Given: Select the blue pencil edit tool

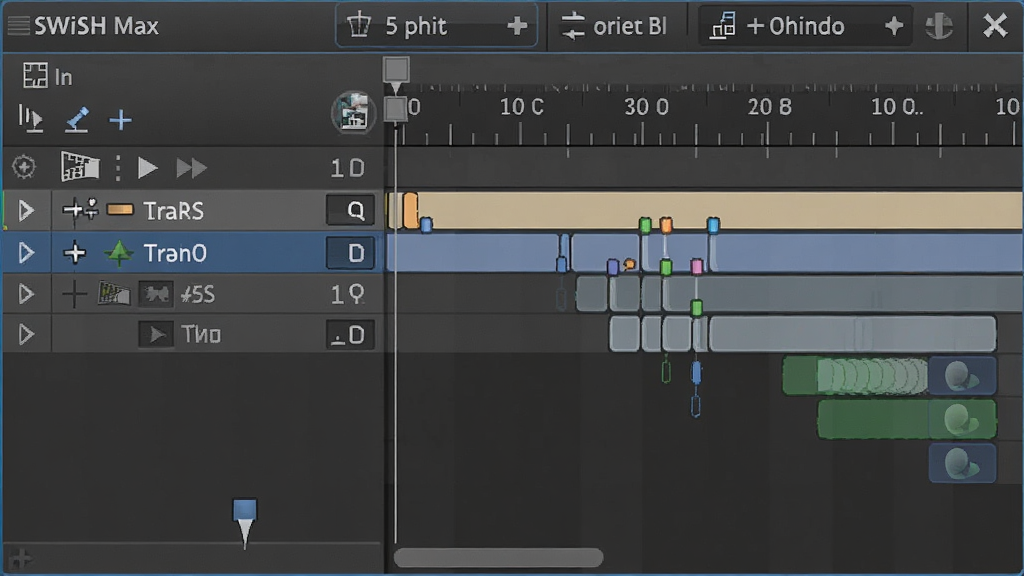Looking at the screenshot, I should tap(77, 120).
